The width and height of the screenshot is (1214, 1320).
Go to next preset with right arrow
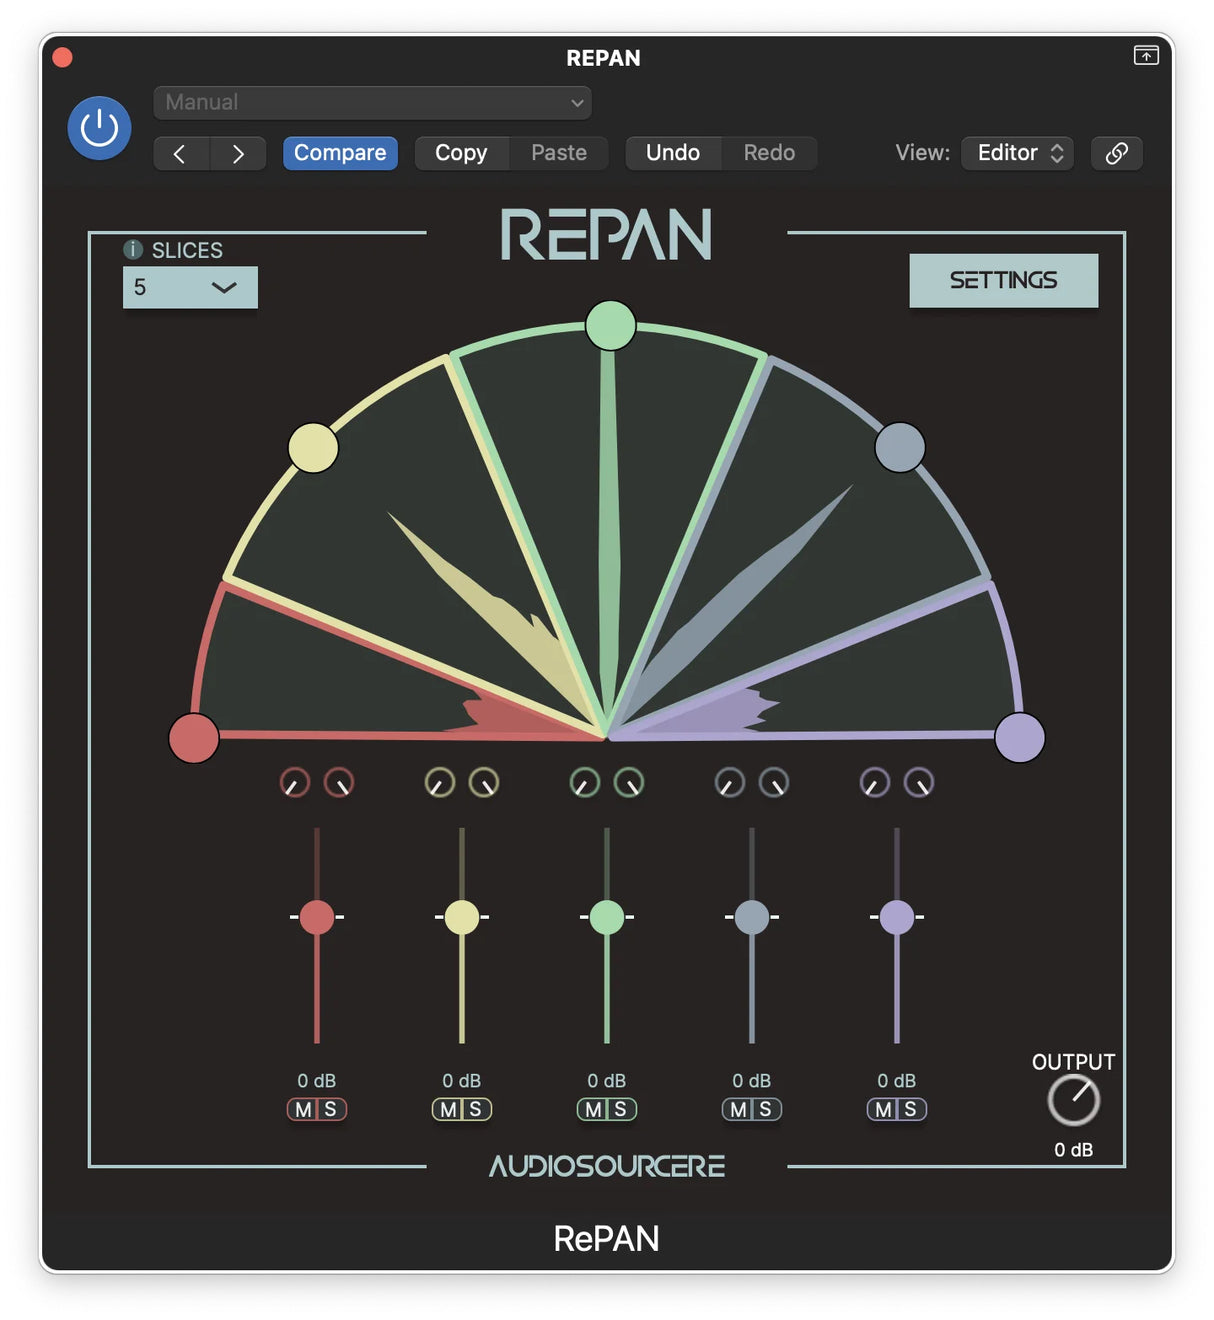pos(238,153)
